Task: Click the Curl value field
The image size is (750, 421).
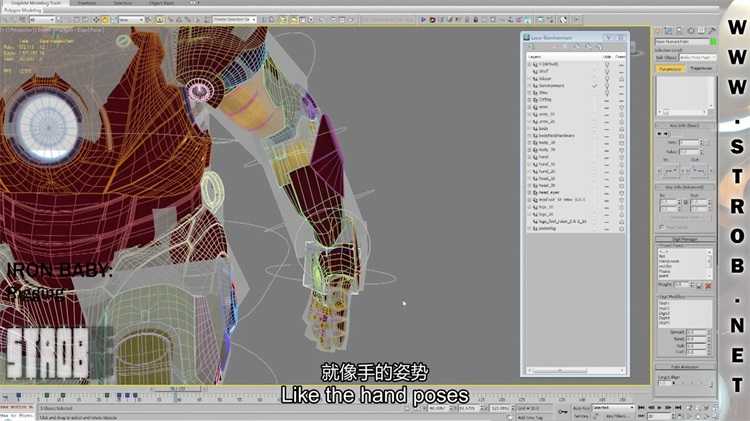Action: click(x=696, y=352)
